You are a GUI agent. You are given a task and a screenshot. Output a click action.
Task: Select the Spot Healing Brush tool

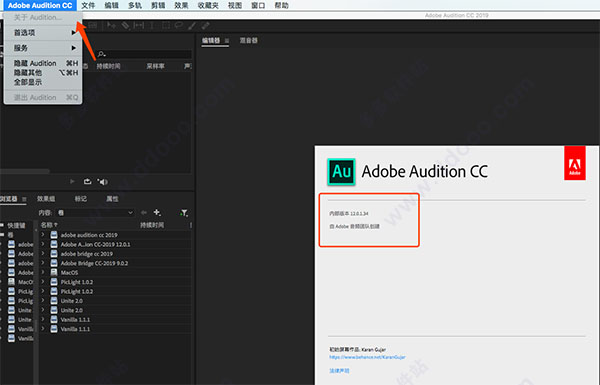[205, 26]
